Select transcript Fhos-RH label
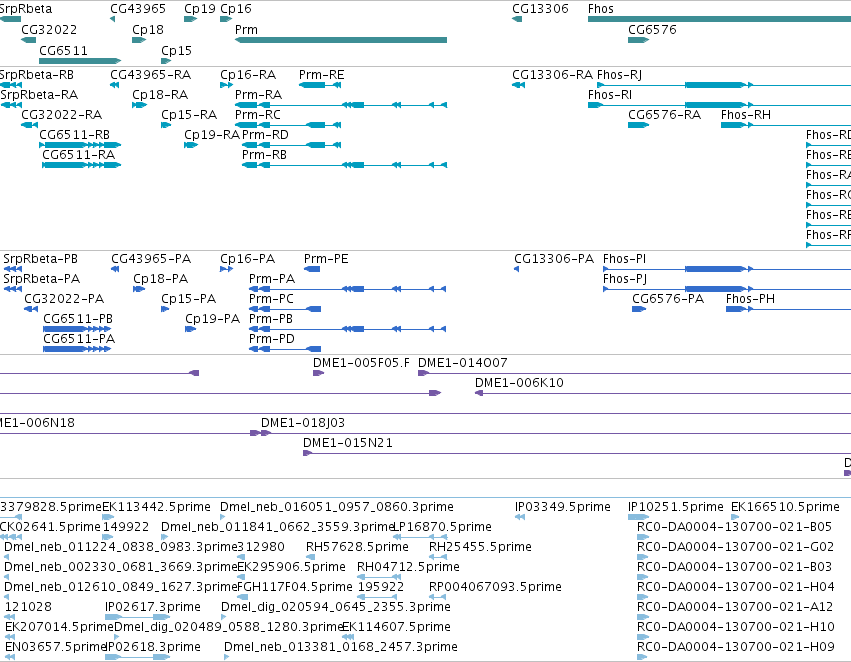 coord(746,115)
